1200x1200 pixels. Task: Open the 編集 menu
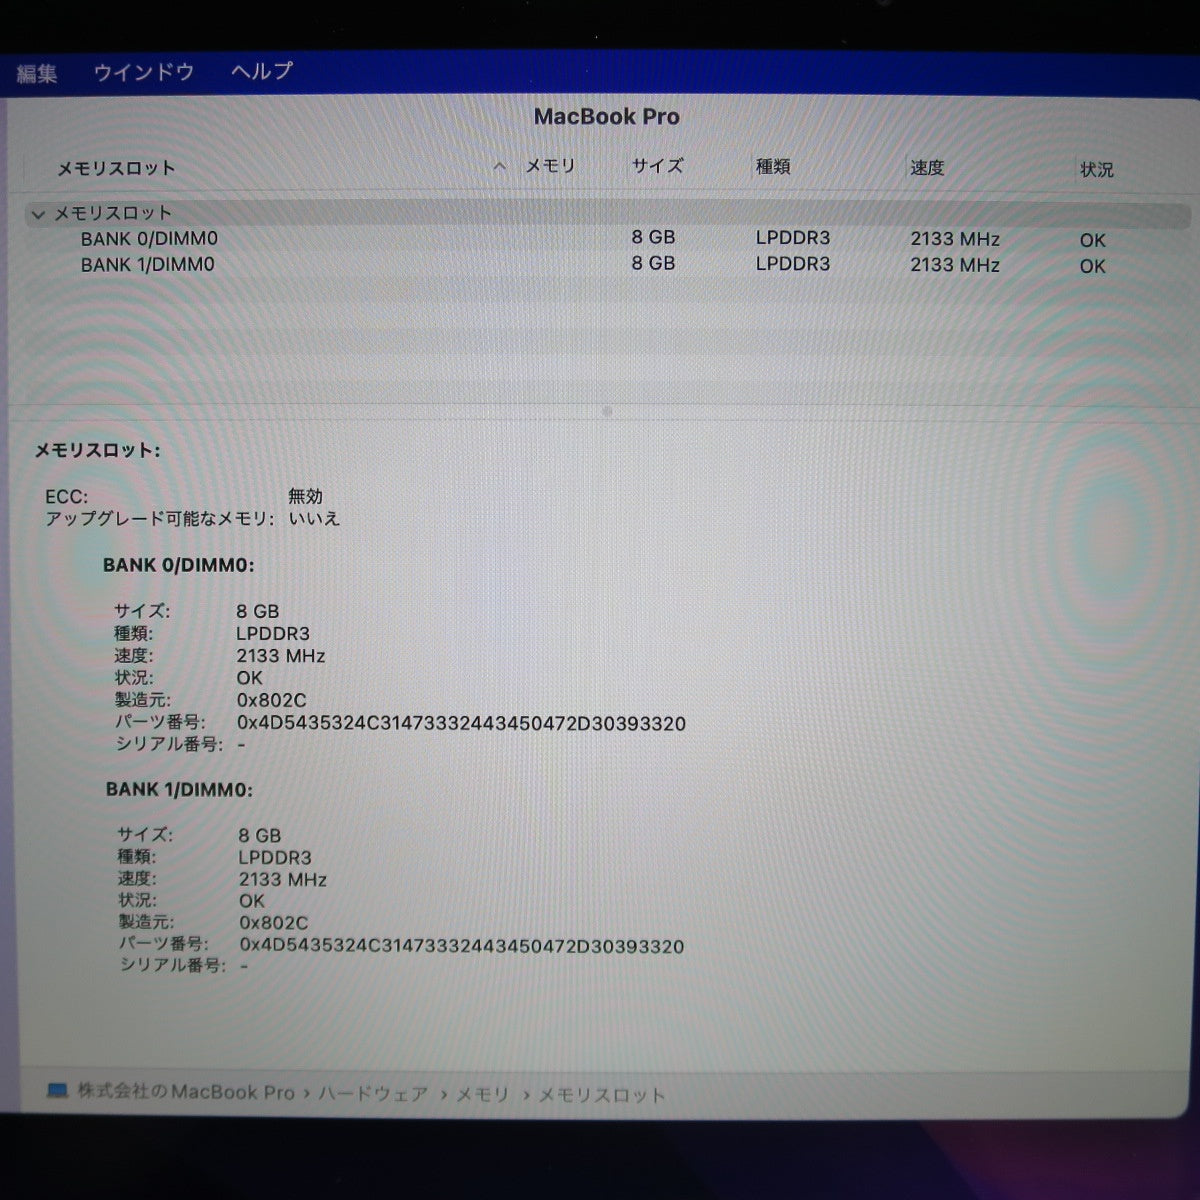[x=36, y=71]
